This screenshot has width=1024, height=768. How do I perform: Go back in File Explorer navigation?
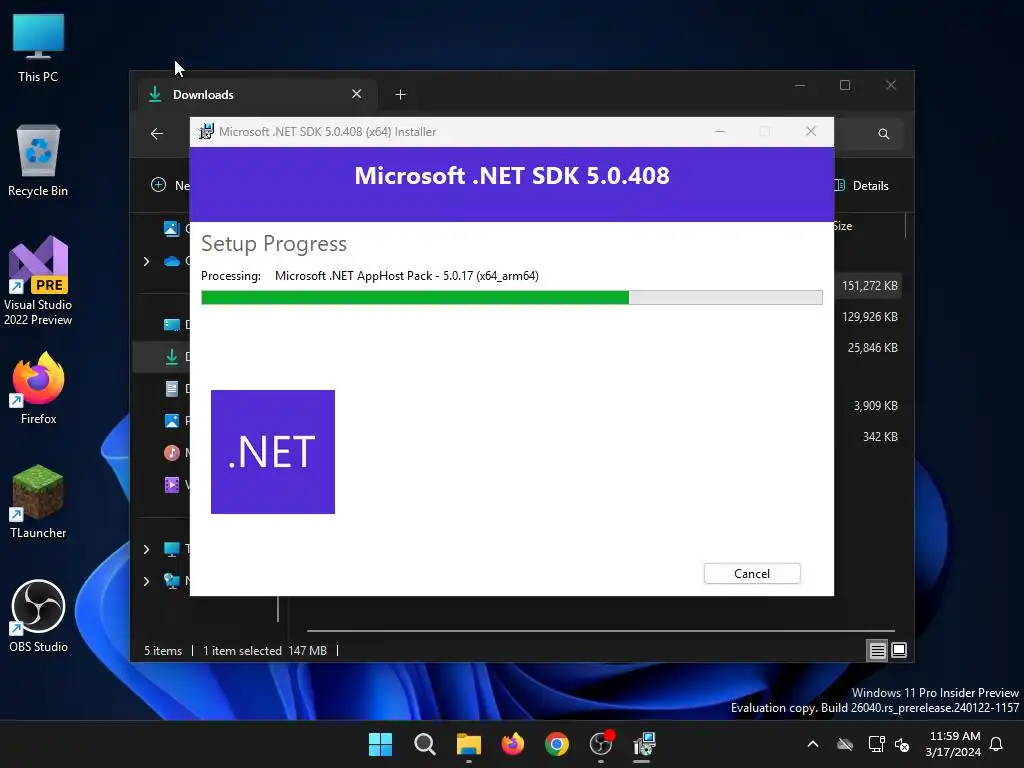157,134
